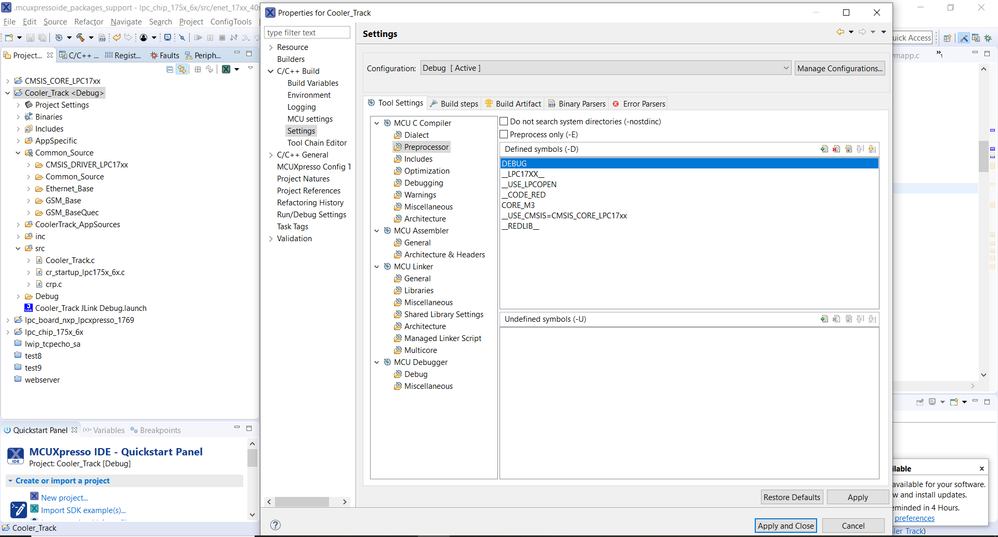The width and height of the screenshot is (998, 537).
Task: Switch to the Build Artifact tab
Action: coord(513,104)
